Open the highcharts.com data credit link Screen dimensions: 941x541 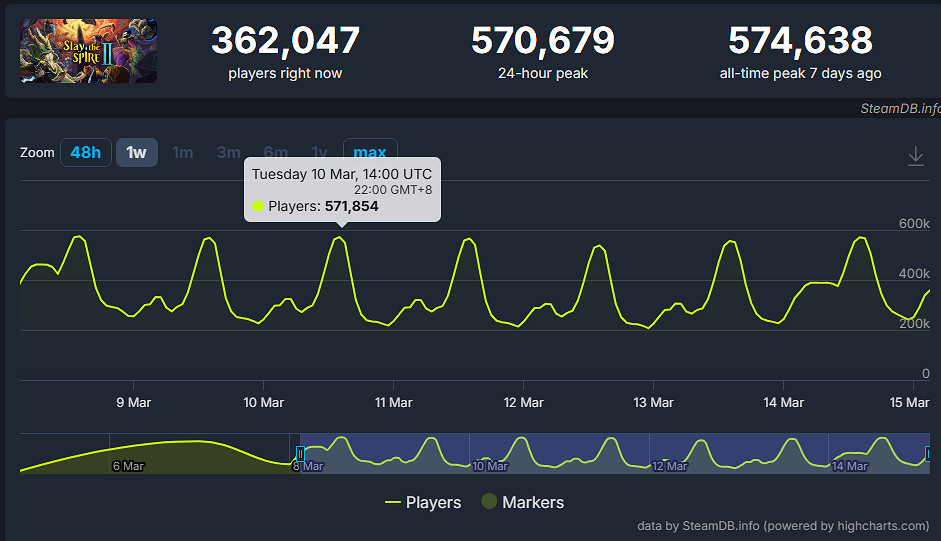pyautogui.click(x=783, y=525)
